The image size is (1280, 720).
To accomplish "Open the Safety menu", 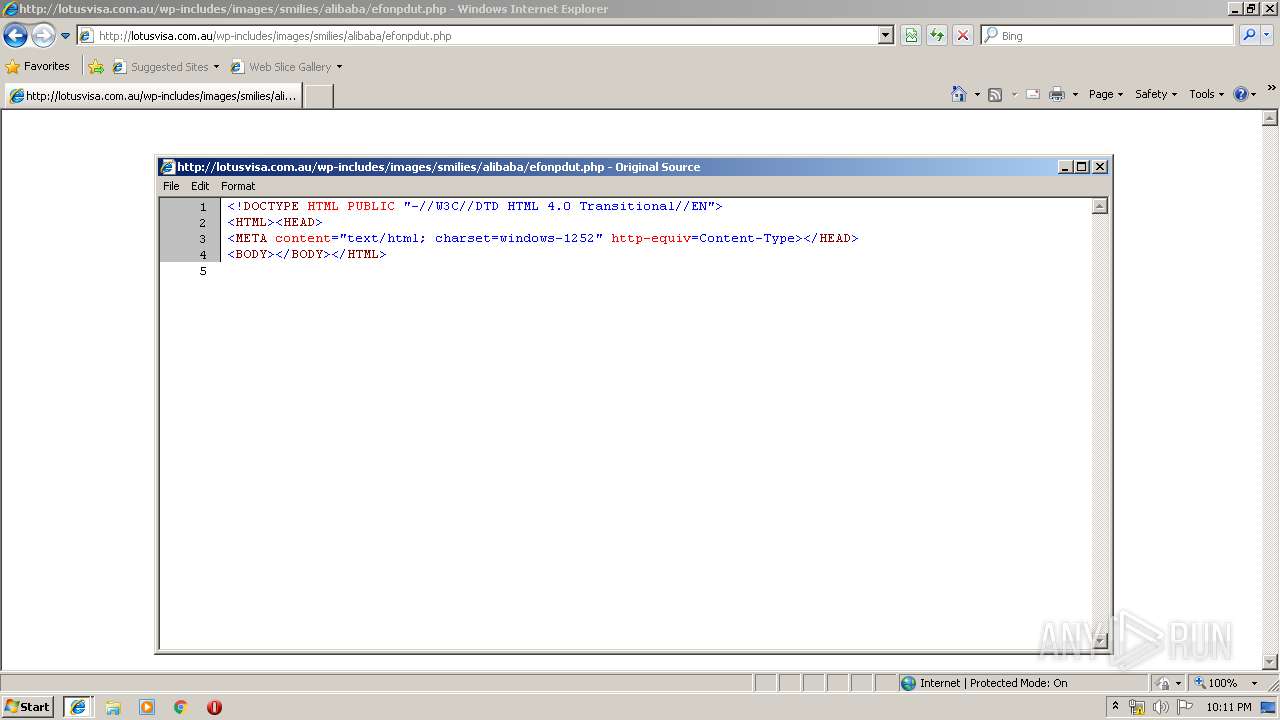I will click(1156, 94).
